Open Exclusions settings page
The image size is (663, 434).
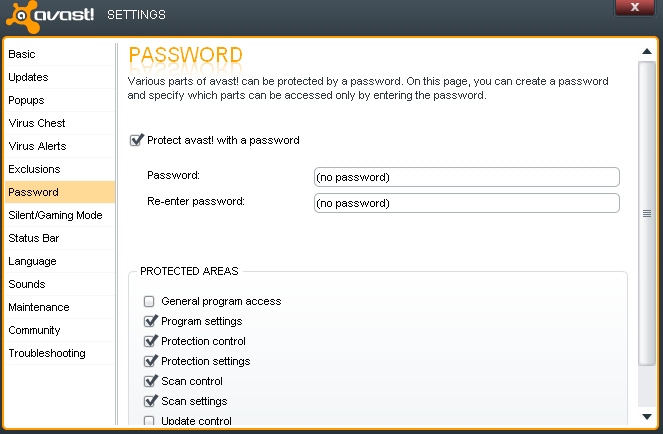click(x=60, y=169)
